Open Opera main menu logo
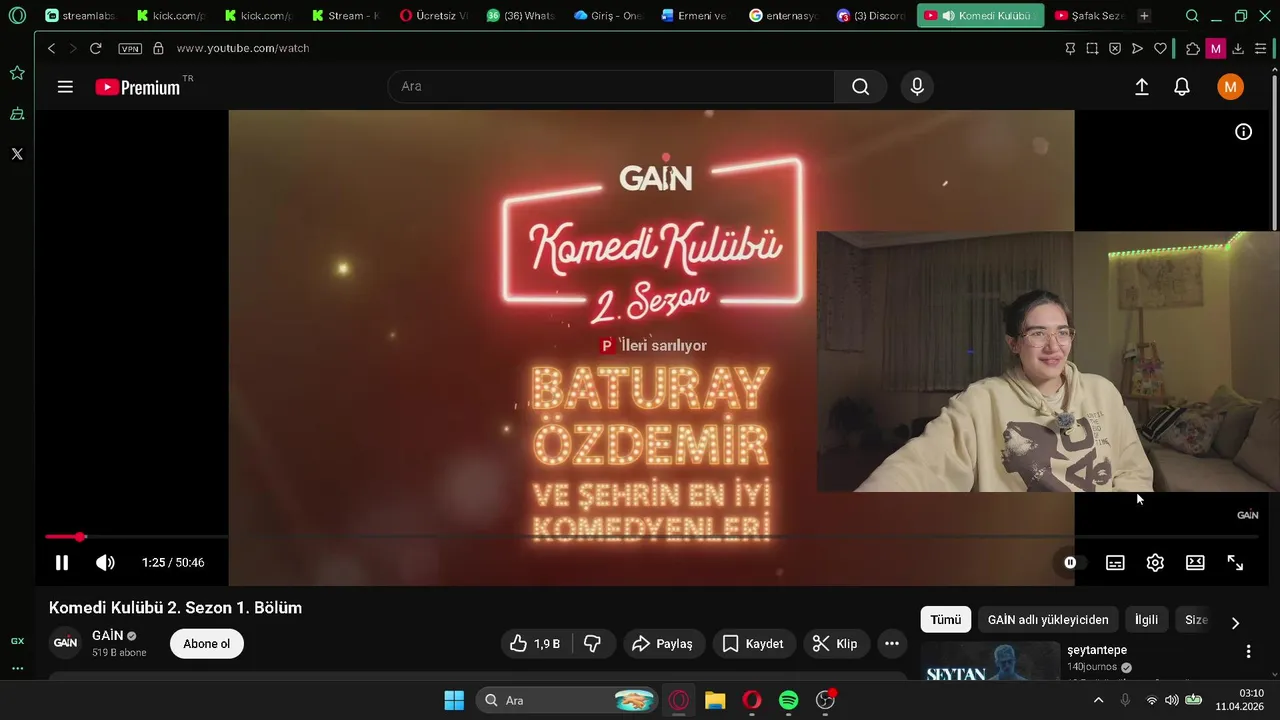This screenshot has width=1280, height=720. pyautogui.click(x=17, y=16)
